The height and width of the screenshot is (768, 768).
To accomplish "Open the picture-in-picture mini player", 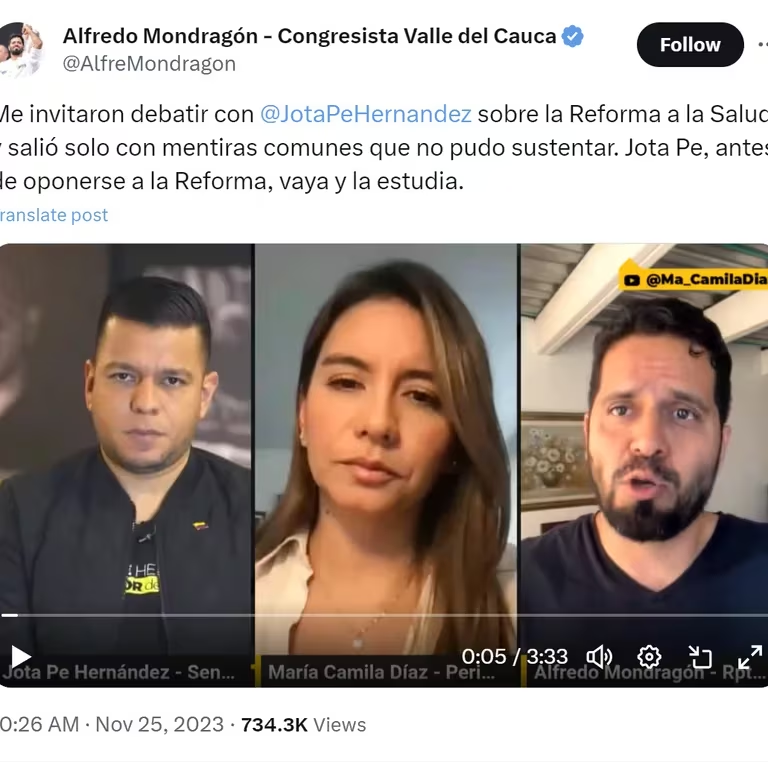I will 699,656.
